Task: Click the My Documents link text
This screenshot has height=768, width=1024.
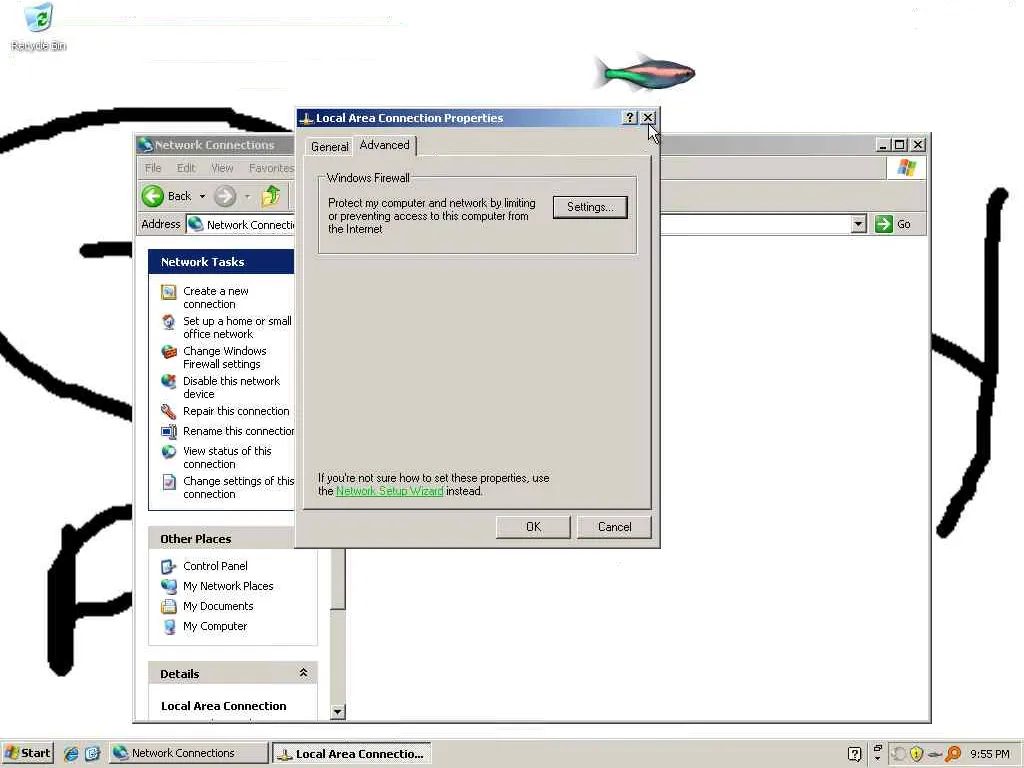Action: (218, 607)
